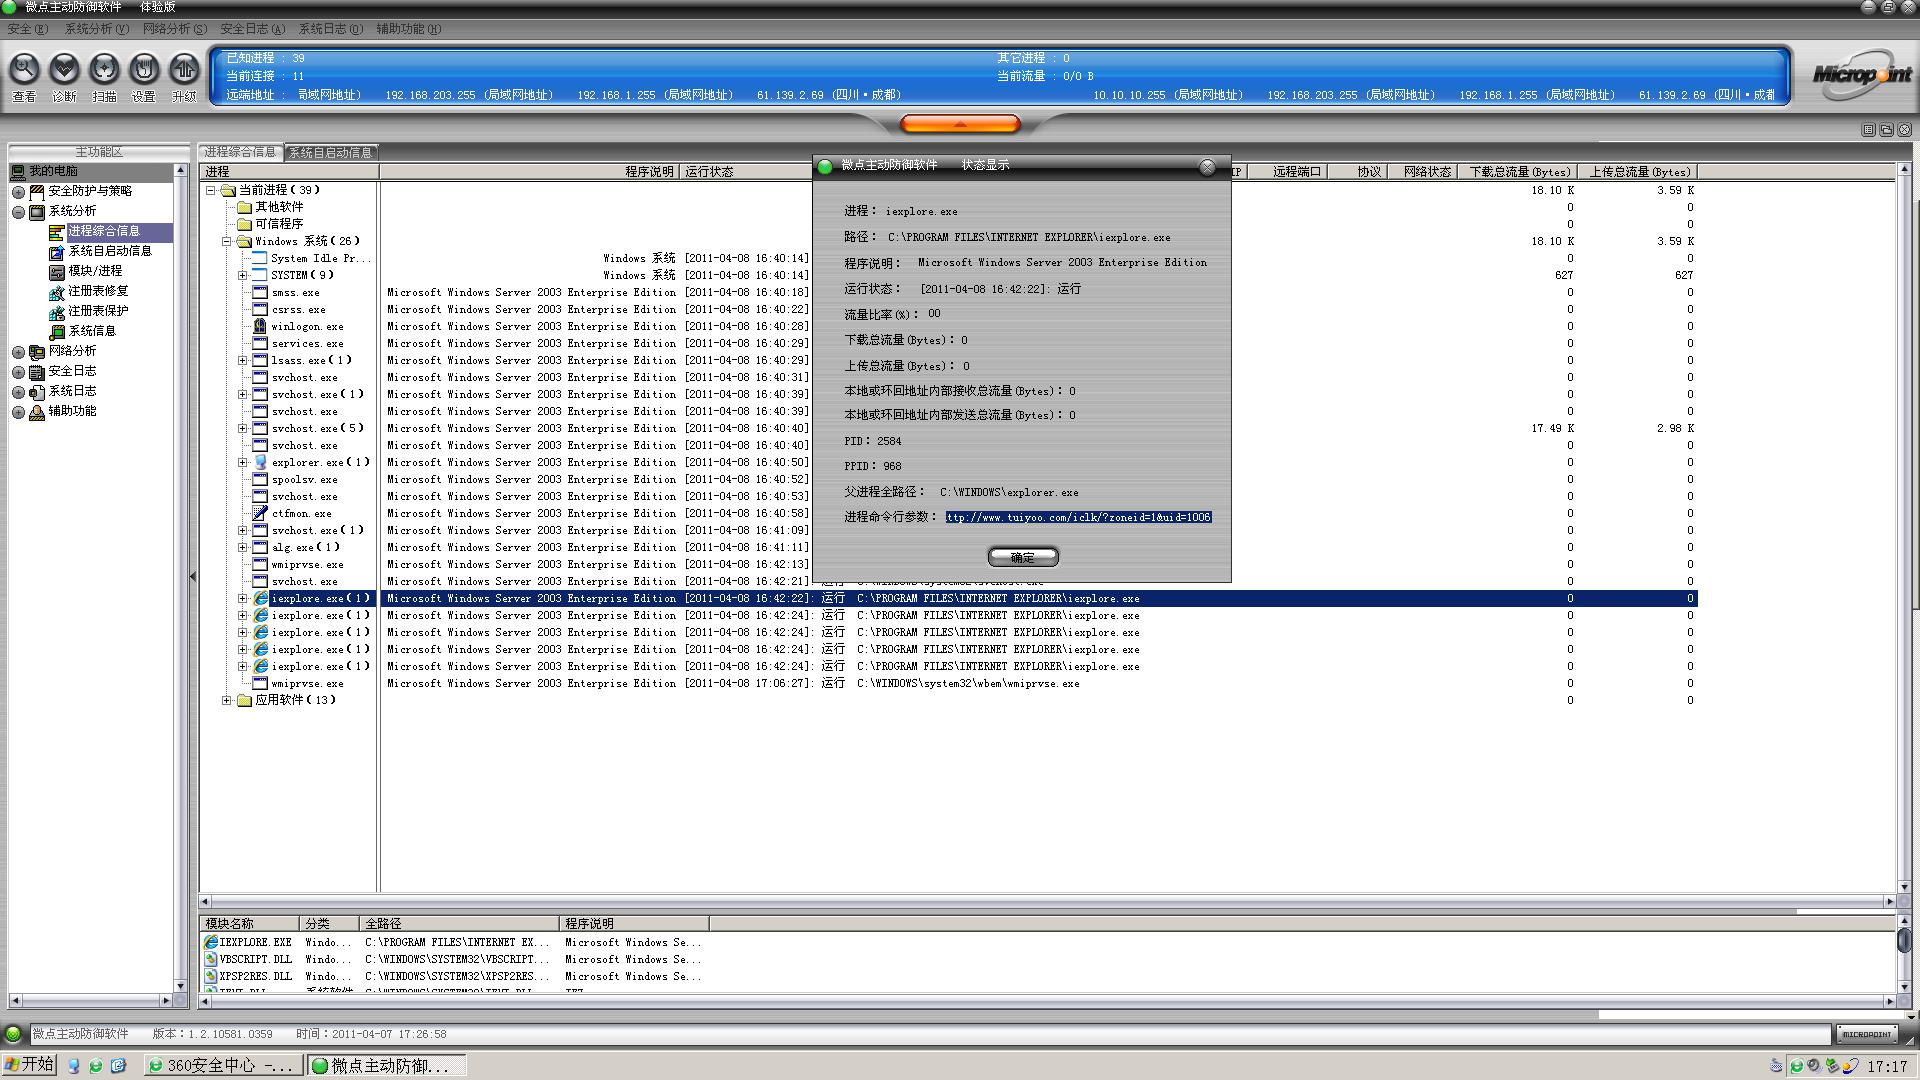Expand 安全防护与策略 sidebar node

(x=18, y=191)
